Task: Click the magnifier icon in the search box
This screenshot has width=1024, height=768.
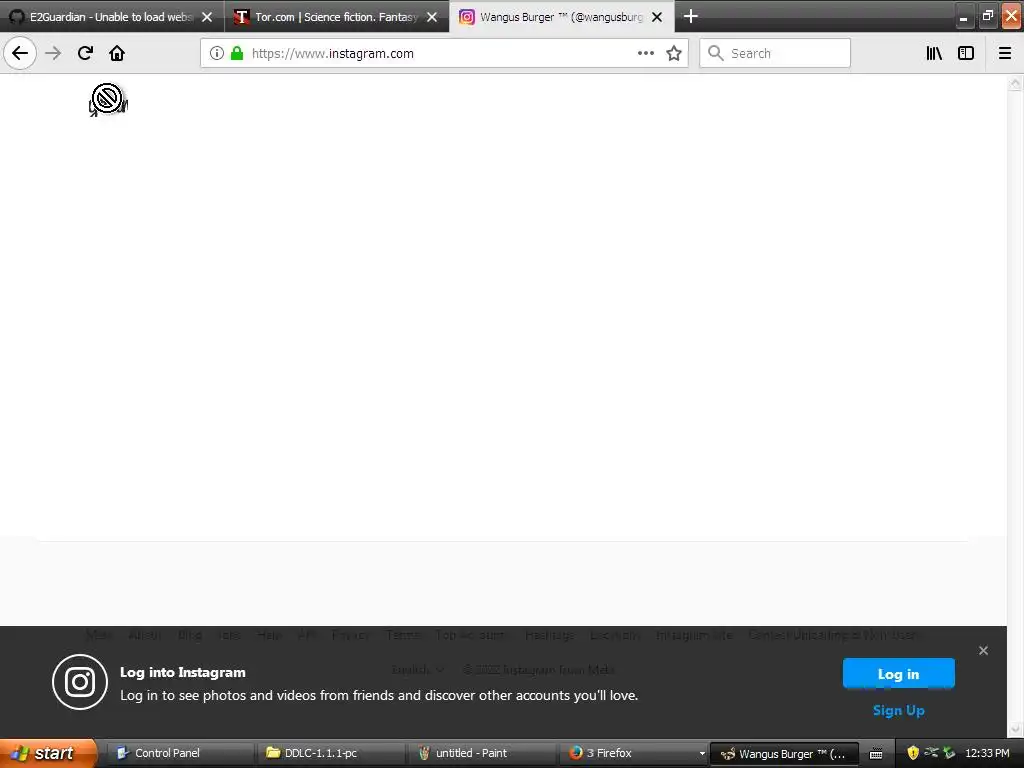Action: 716,53
